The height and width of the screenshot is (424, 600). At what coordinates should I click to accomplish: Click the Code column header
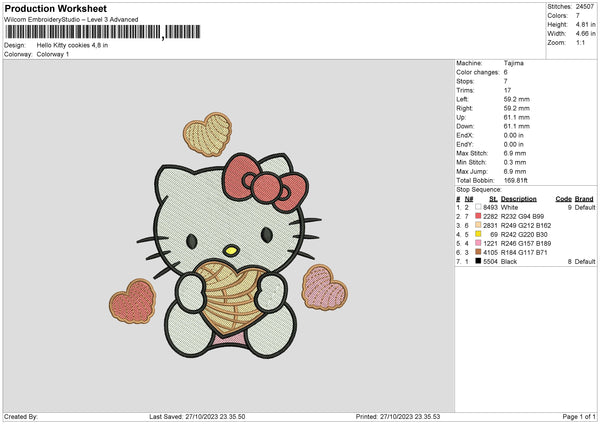pyautogui.click(x=564, y=199)
